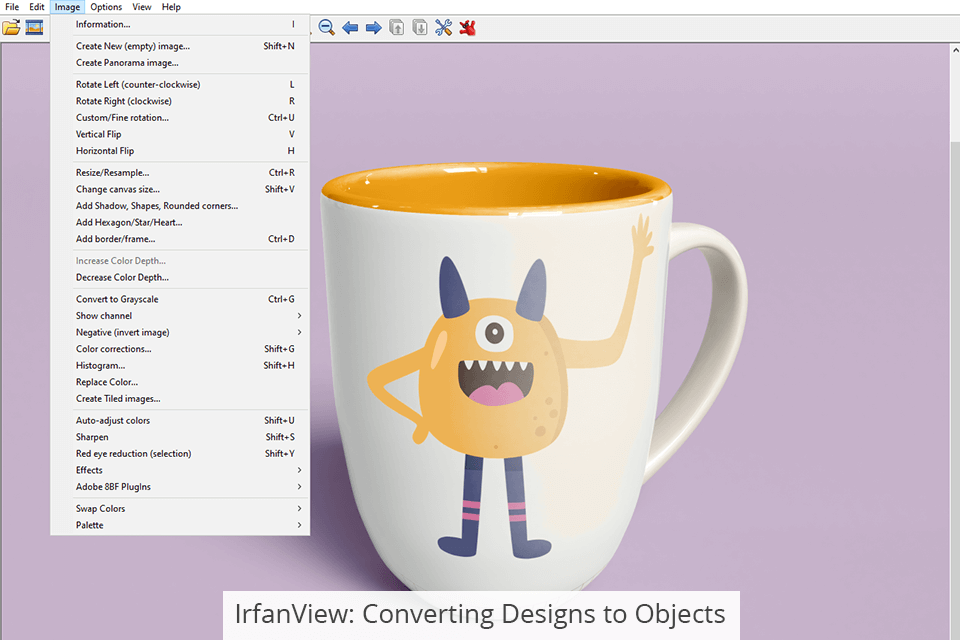Screen dimensions: 960x640
Task: Click the red IrfanView About icon
Action: point(468,28)
